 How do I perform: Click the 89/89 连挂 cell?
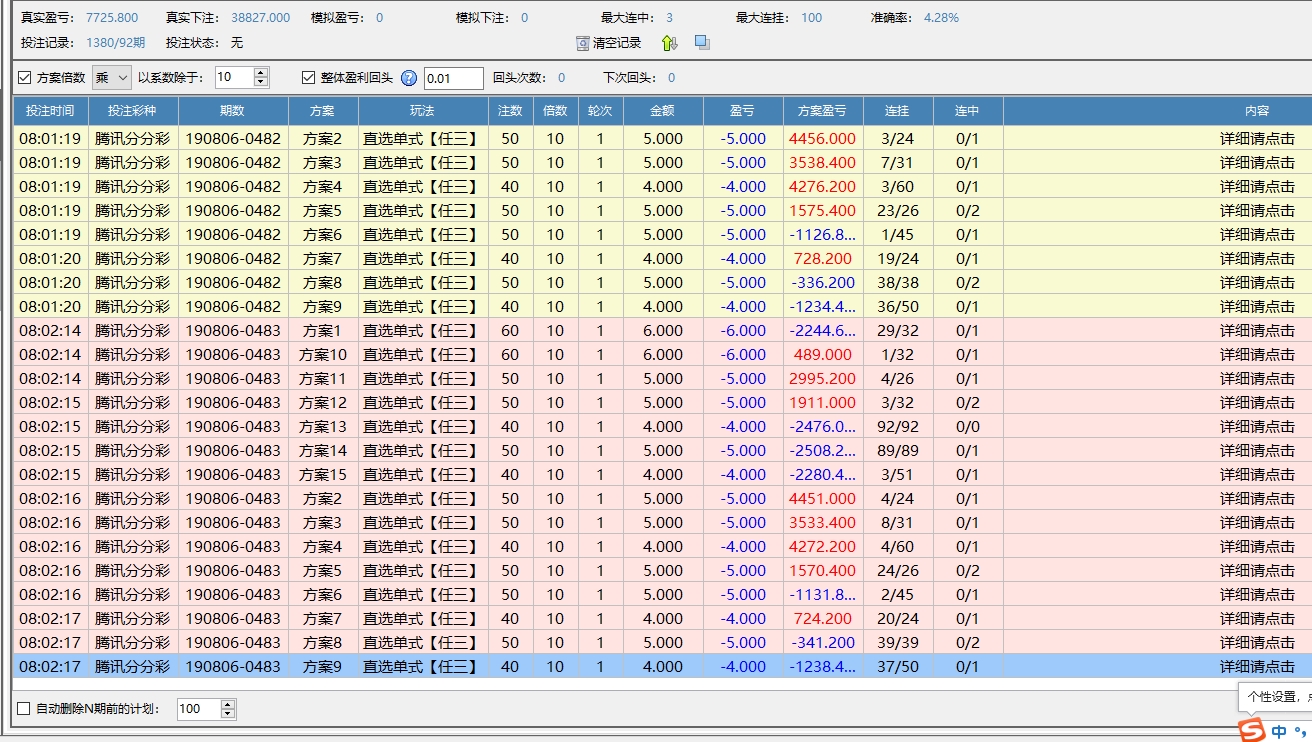click(898, 451)
